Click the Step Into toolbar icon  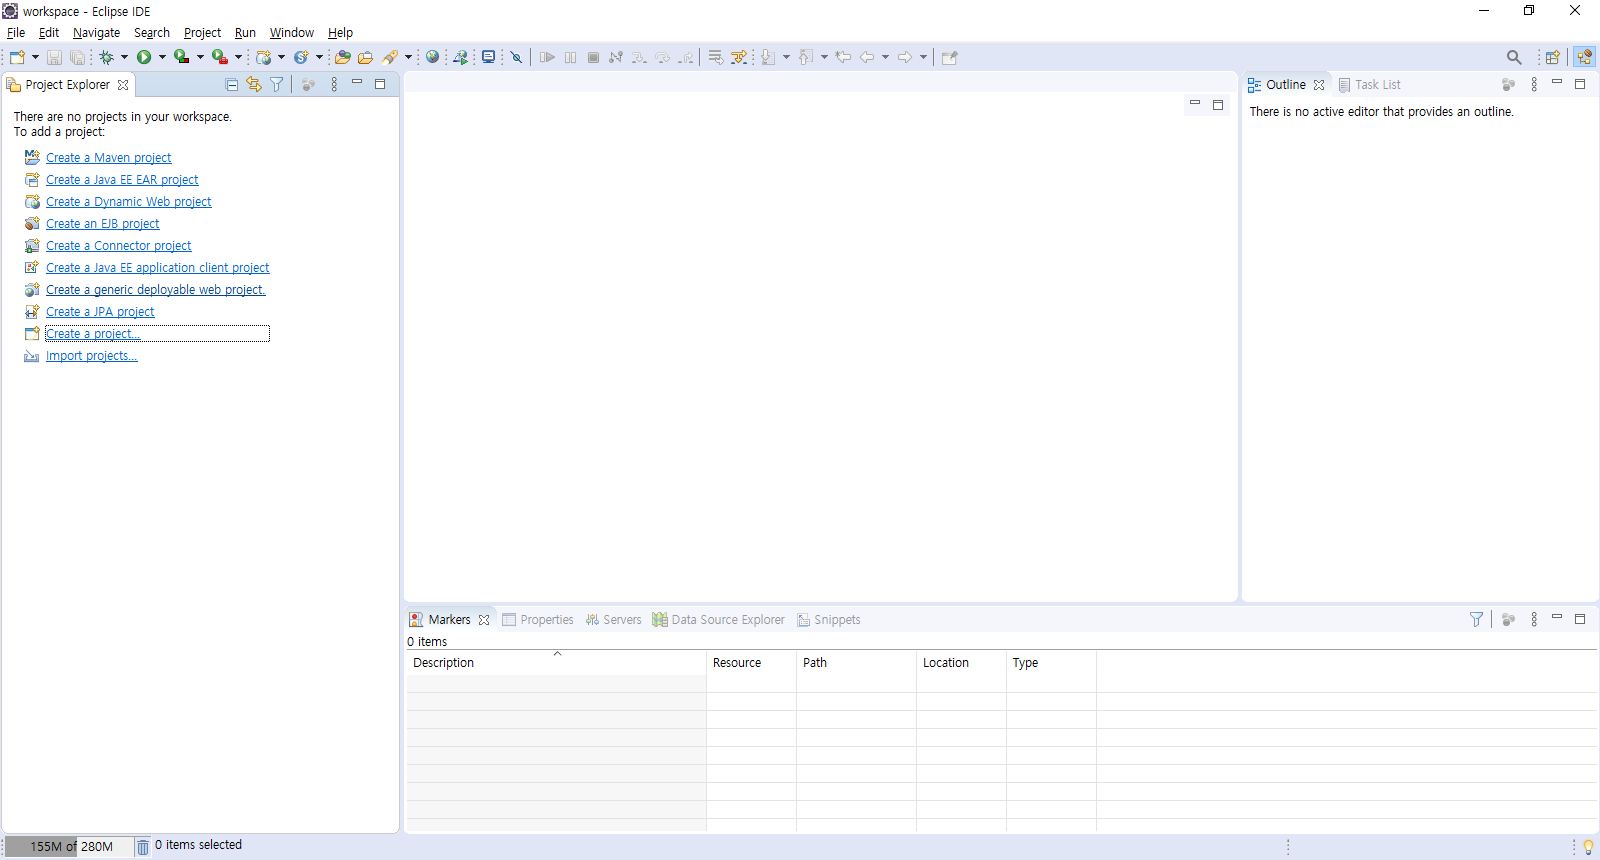pos(639,58)
